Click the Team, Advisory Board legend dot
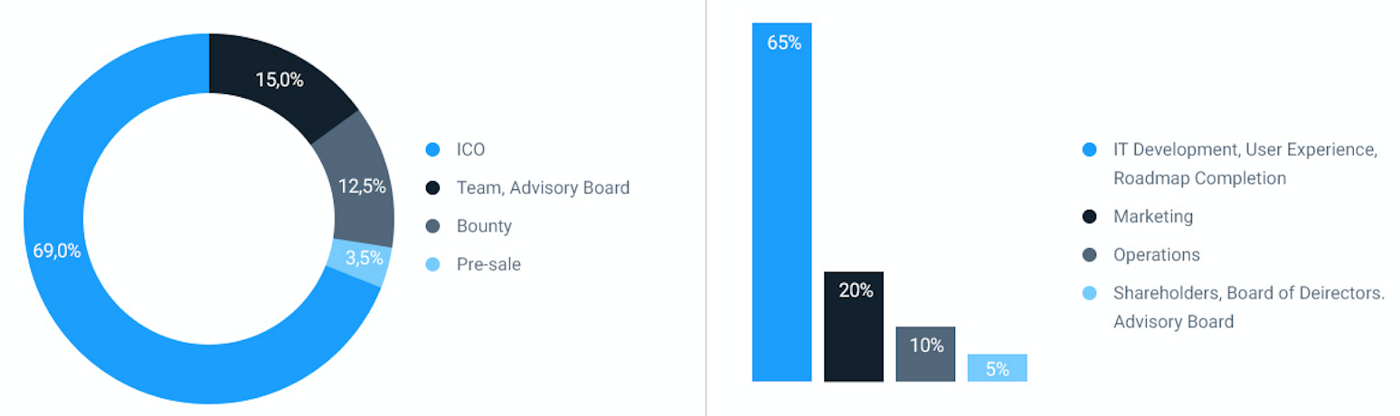Image resolution: width=1400 pixels, height=416 pixels. click(433, 188)
